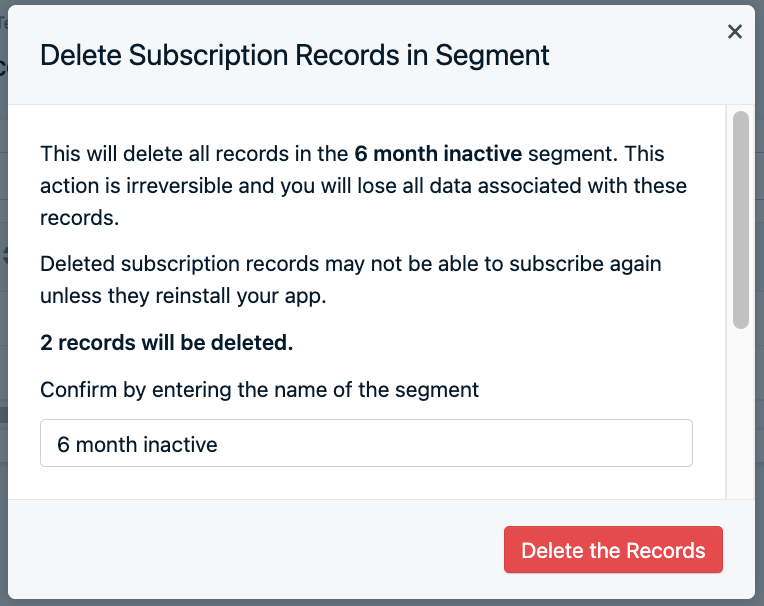764x606 pixels.
Task: Close the dialog with the X icon
Action: (735, 32)
